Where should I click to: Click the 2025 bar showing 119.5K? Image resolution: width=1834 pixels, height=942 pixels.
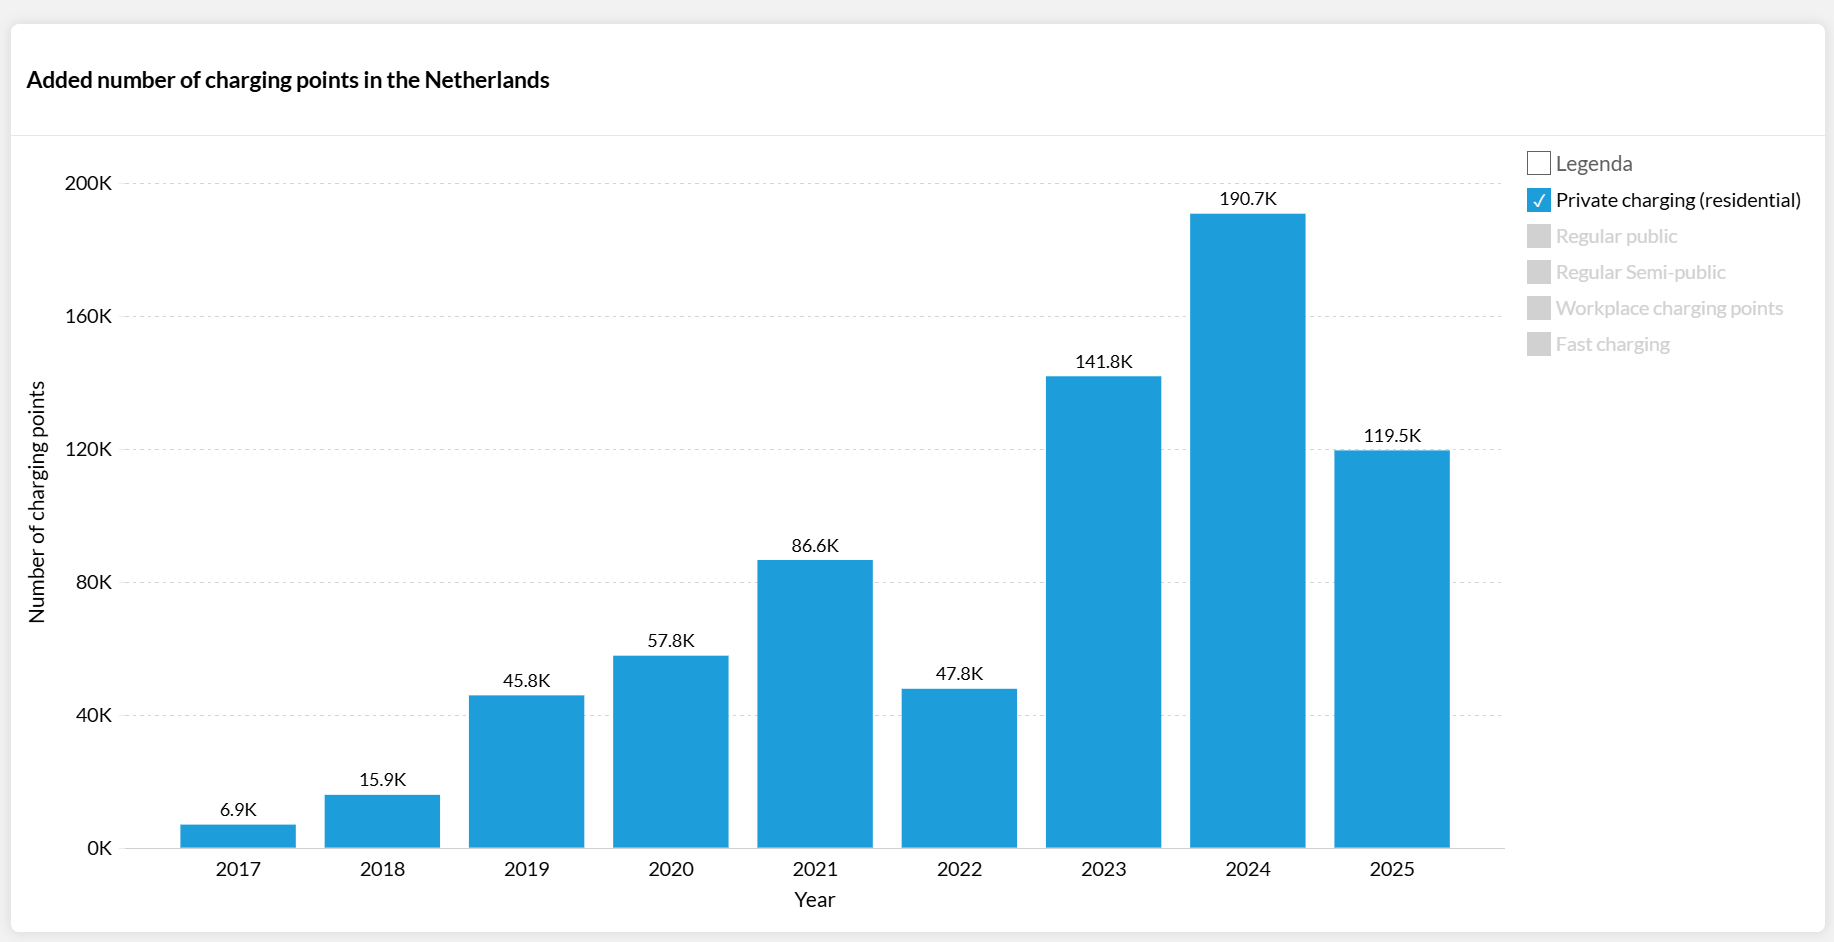(x=1391, y=648)
